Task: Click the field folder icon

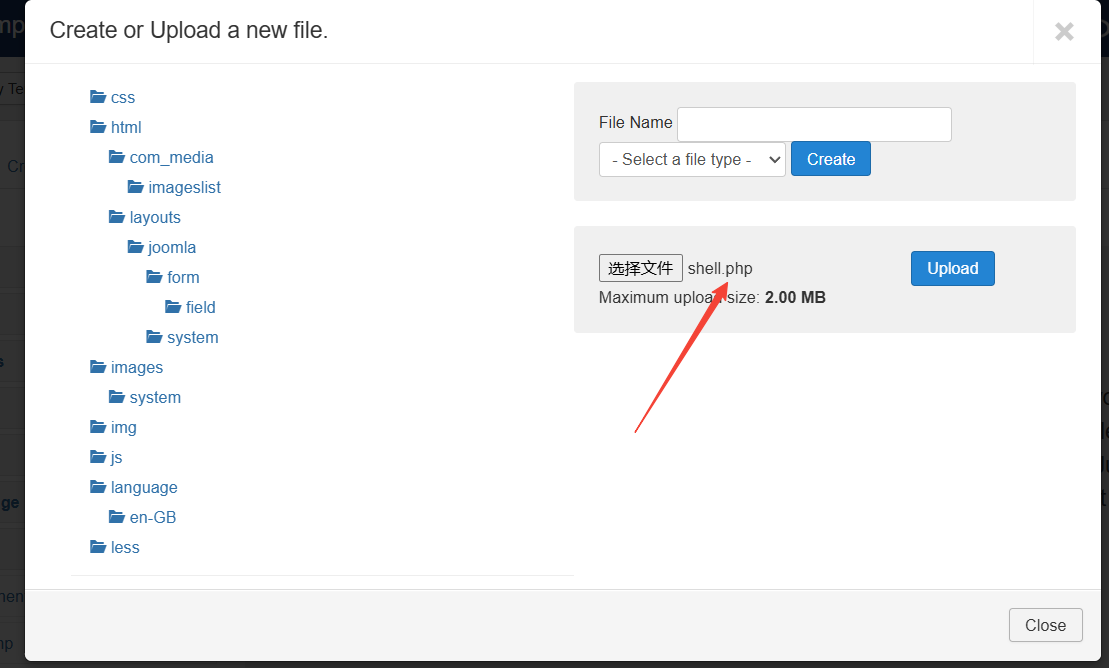Action: (x=173, y=306)
